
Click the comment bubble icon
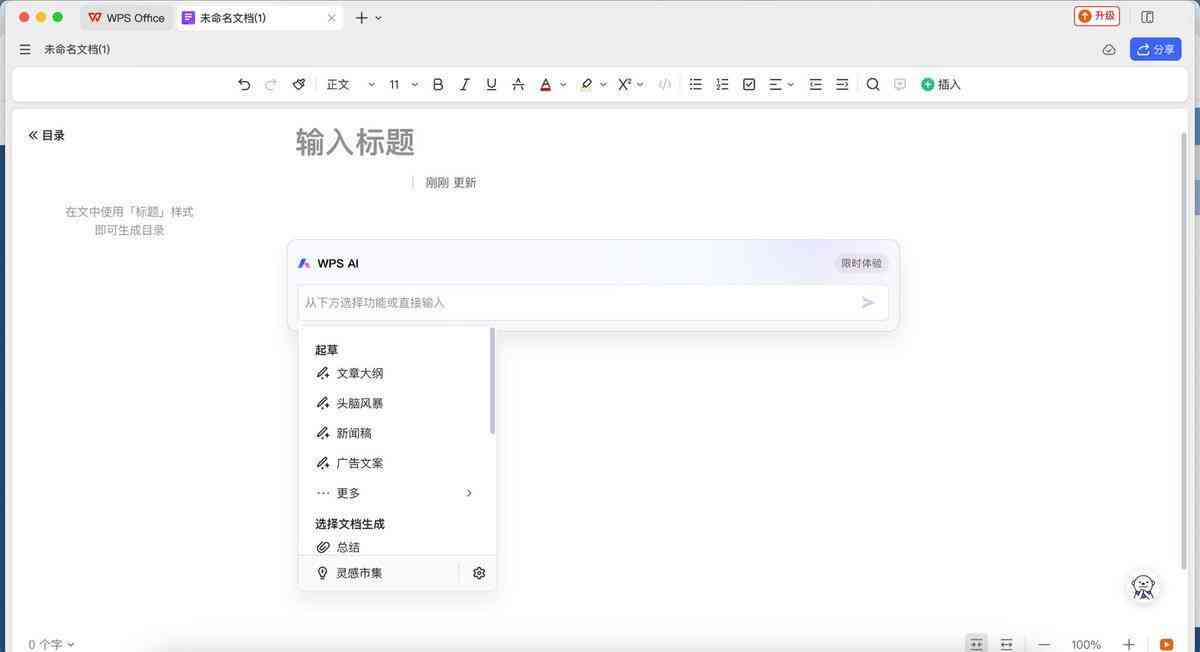point(900,85)
